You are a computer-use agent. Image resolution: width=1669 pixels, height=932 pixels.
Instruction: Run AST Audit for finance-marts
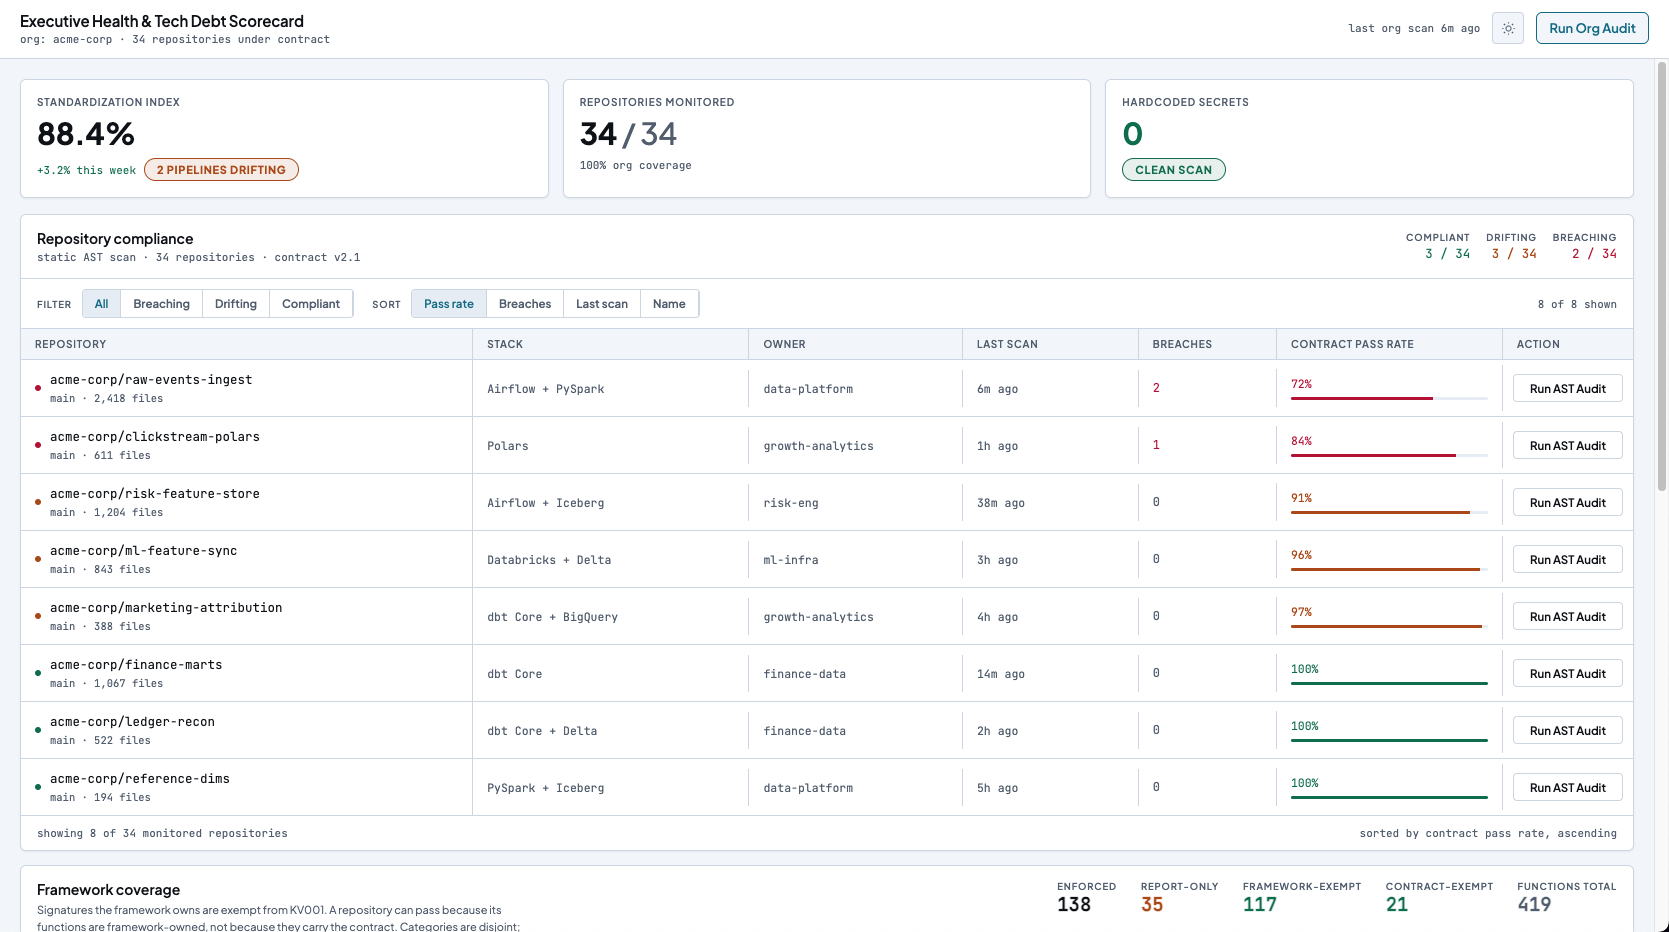click(1567, 674)
